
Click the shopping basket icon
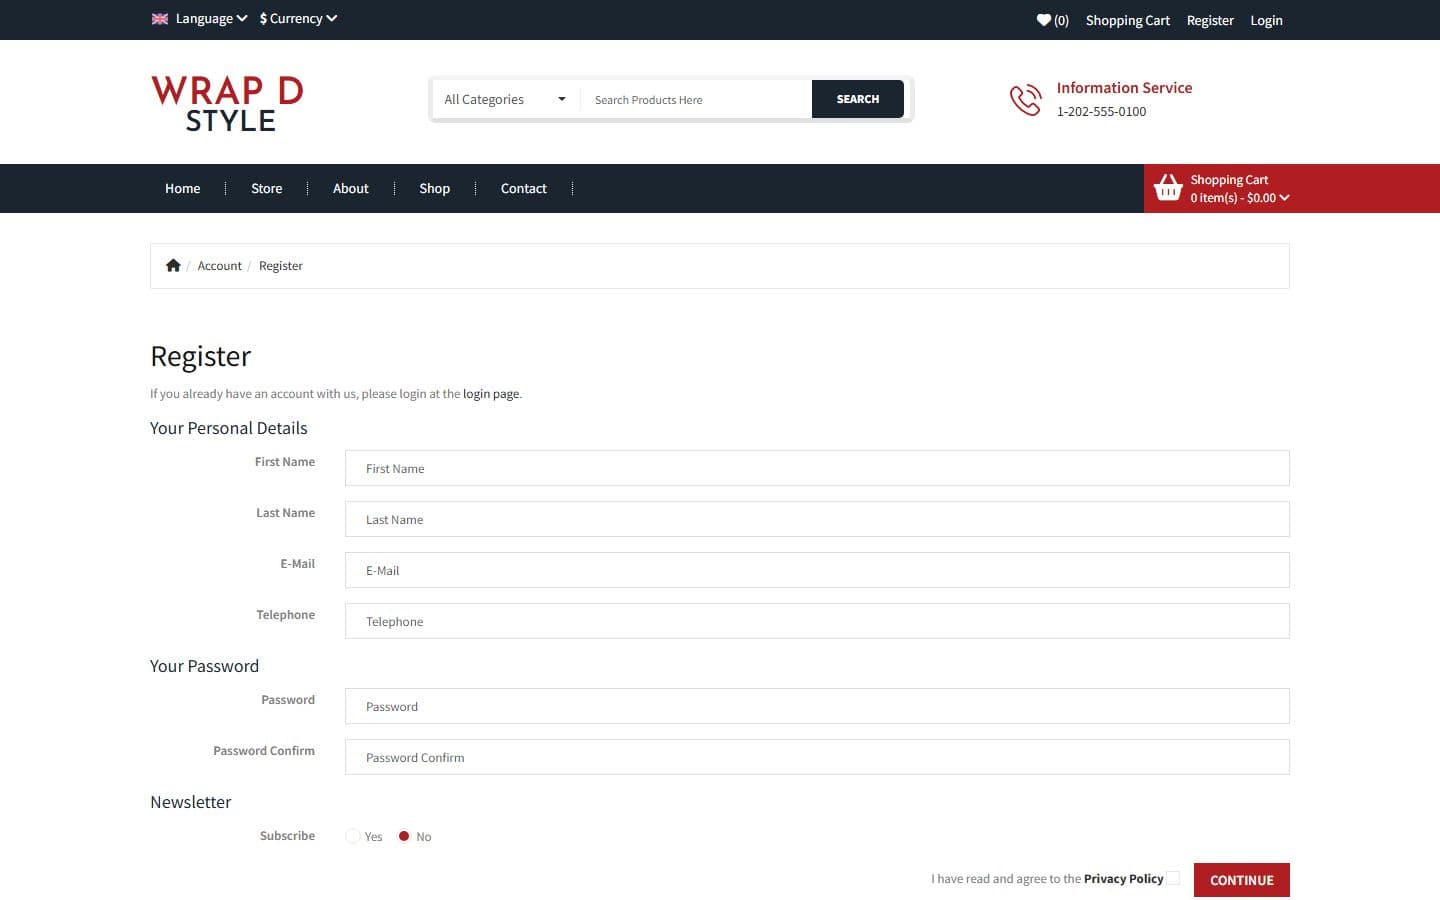tap(1168, 188)
